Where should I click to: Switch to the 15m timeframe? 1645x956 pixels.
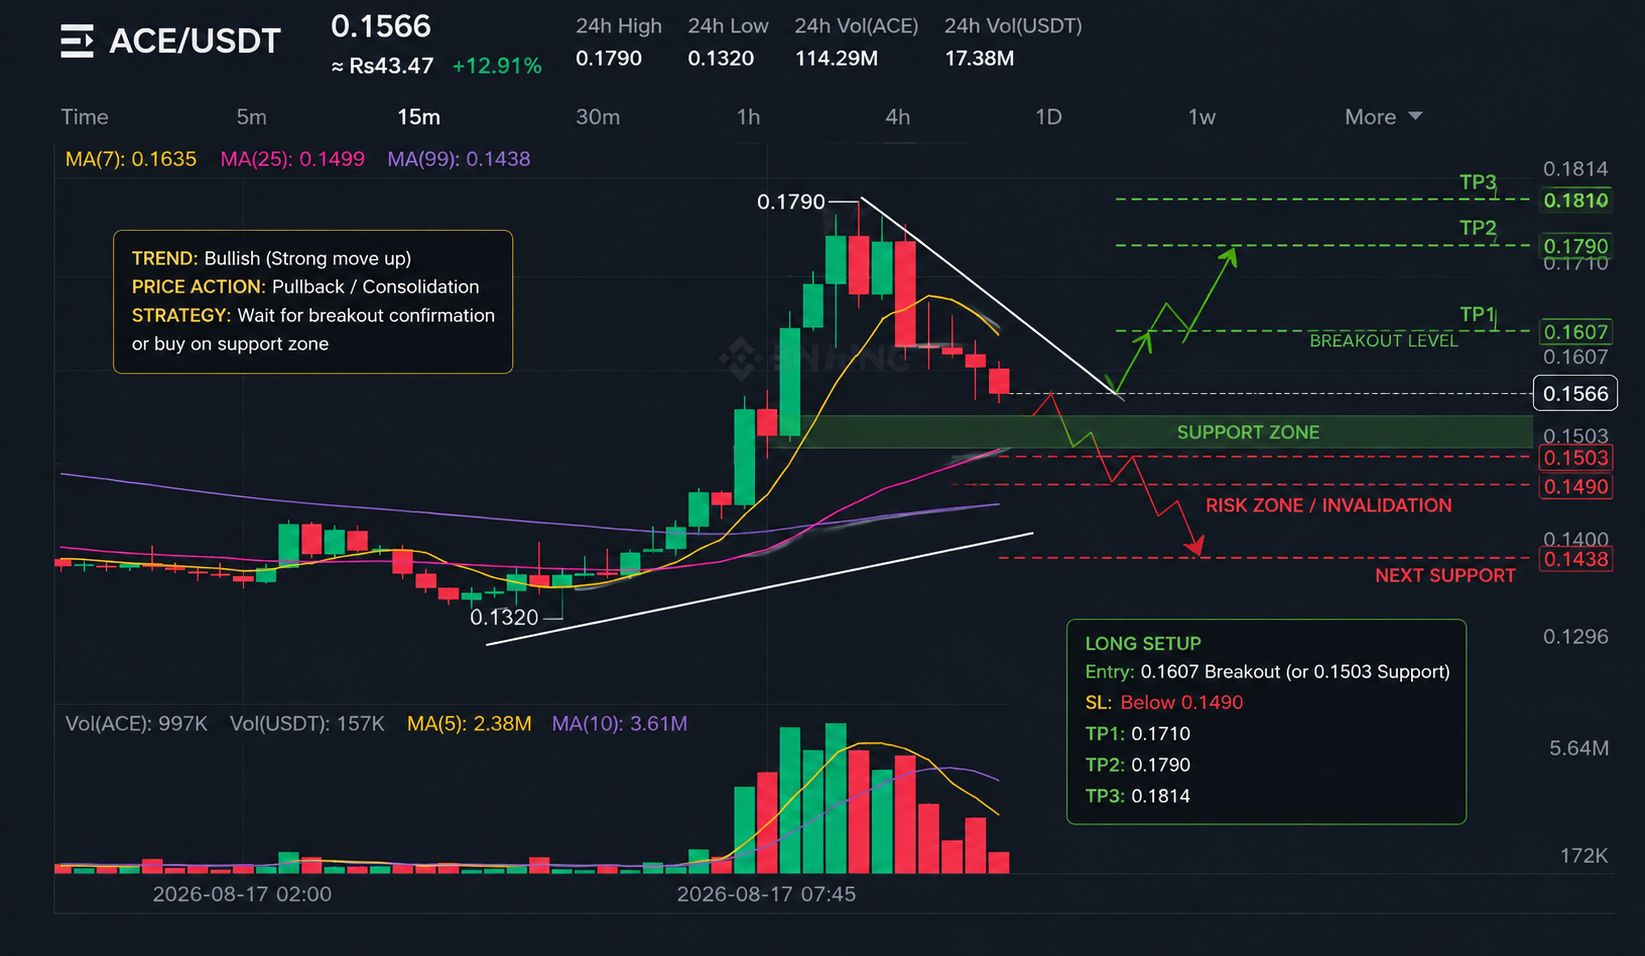[418, 117]
